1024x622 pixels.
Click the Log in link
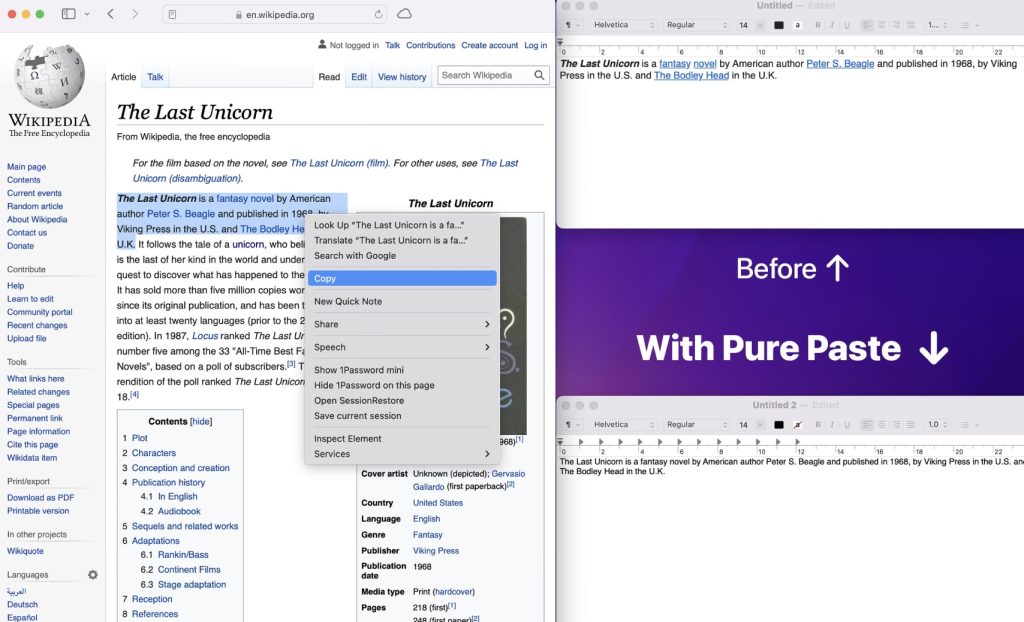click(x=535, y=45)
